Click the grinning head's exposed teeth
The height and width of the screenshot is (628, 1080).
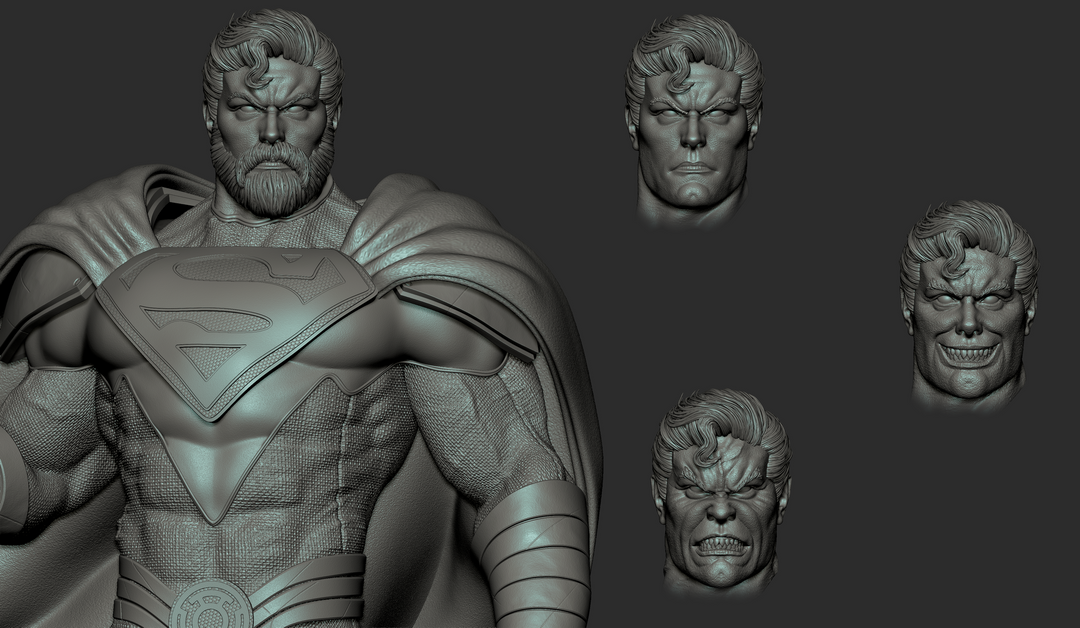(968, 350)
